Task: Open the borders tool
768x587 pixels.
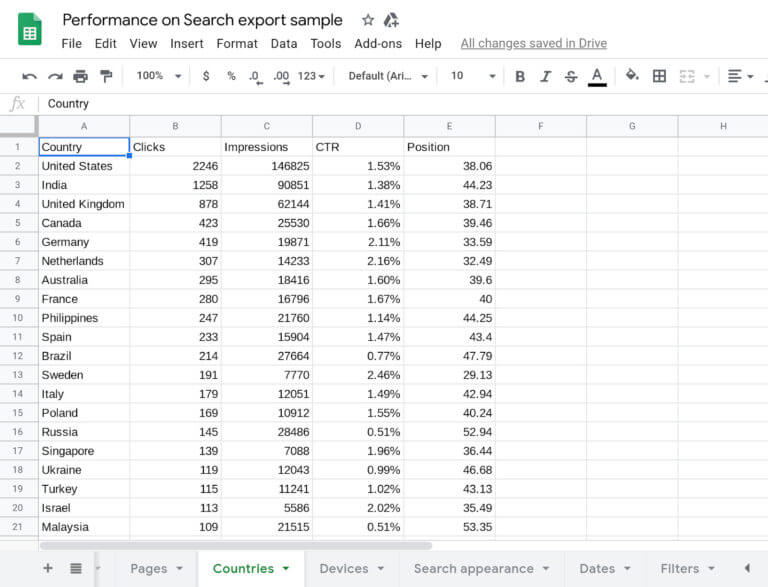Action: [x=659, y=76]
